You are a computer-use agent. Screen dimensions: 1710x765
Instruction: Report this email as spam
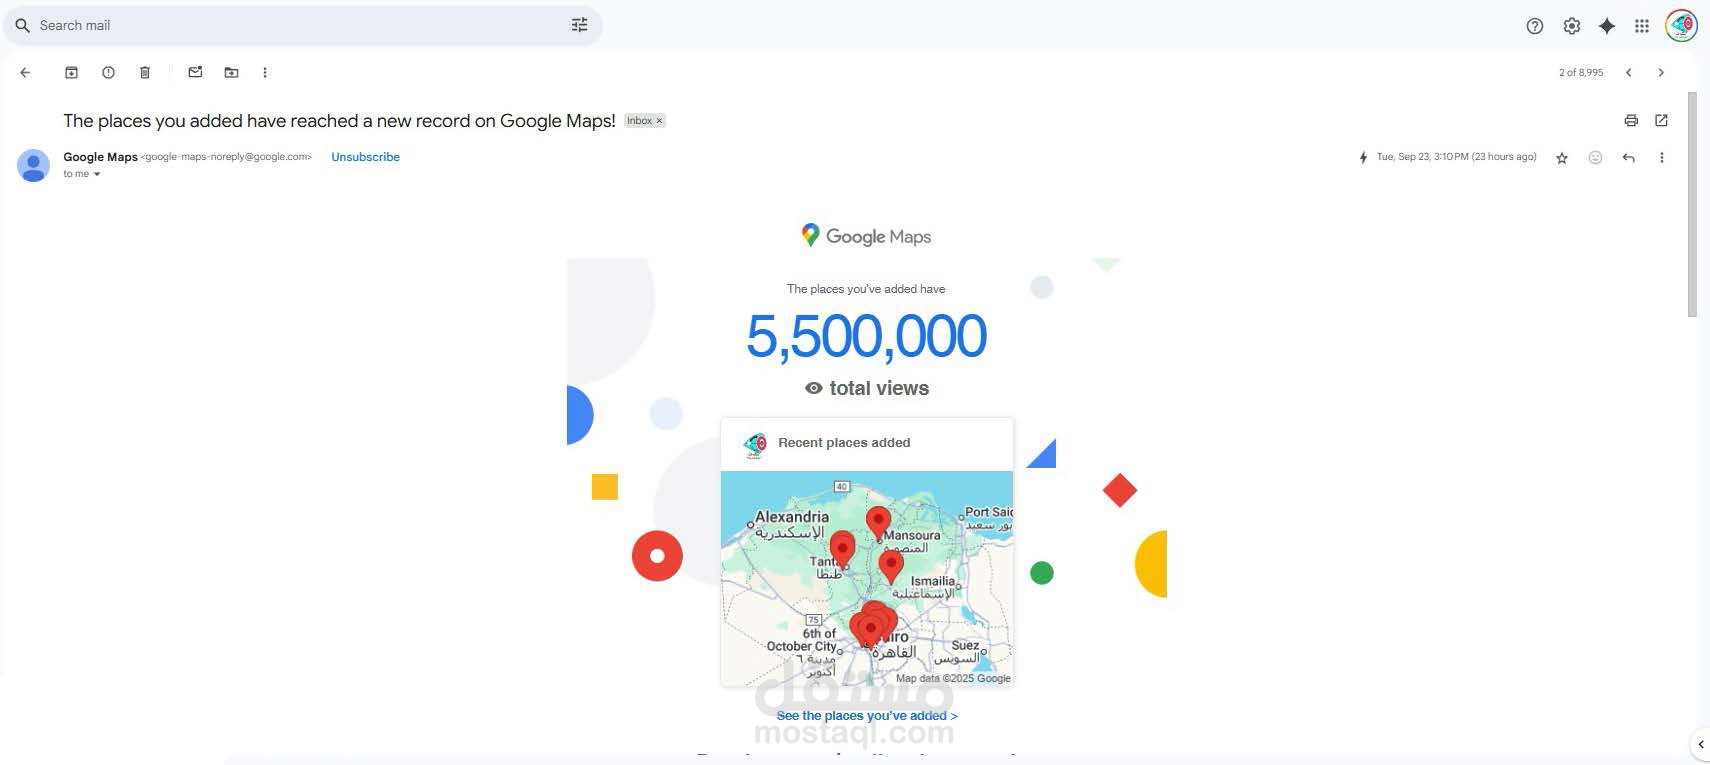tap(108, 72)
